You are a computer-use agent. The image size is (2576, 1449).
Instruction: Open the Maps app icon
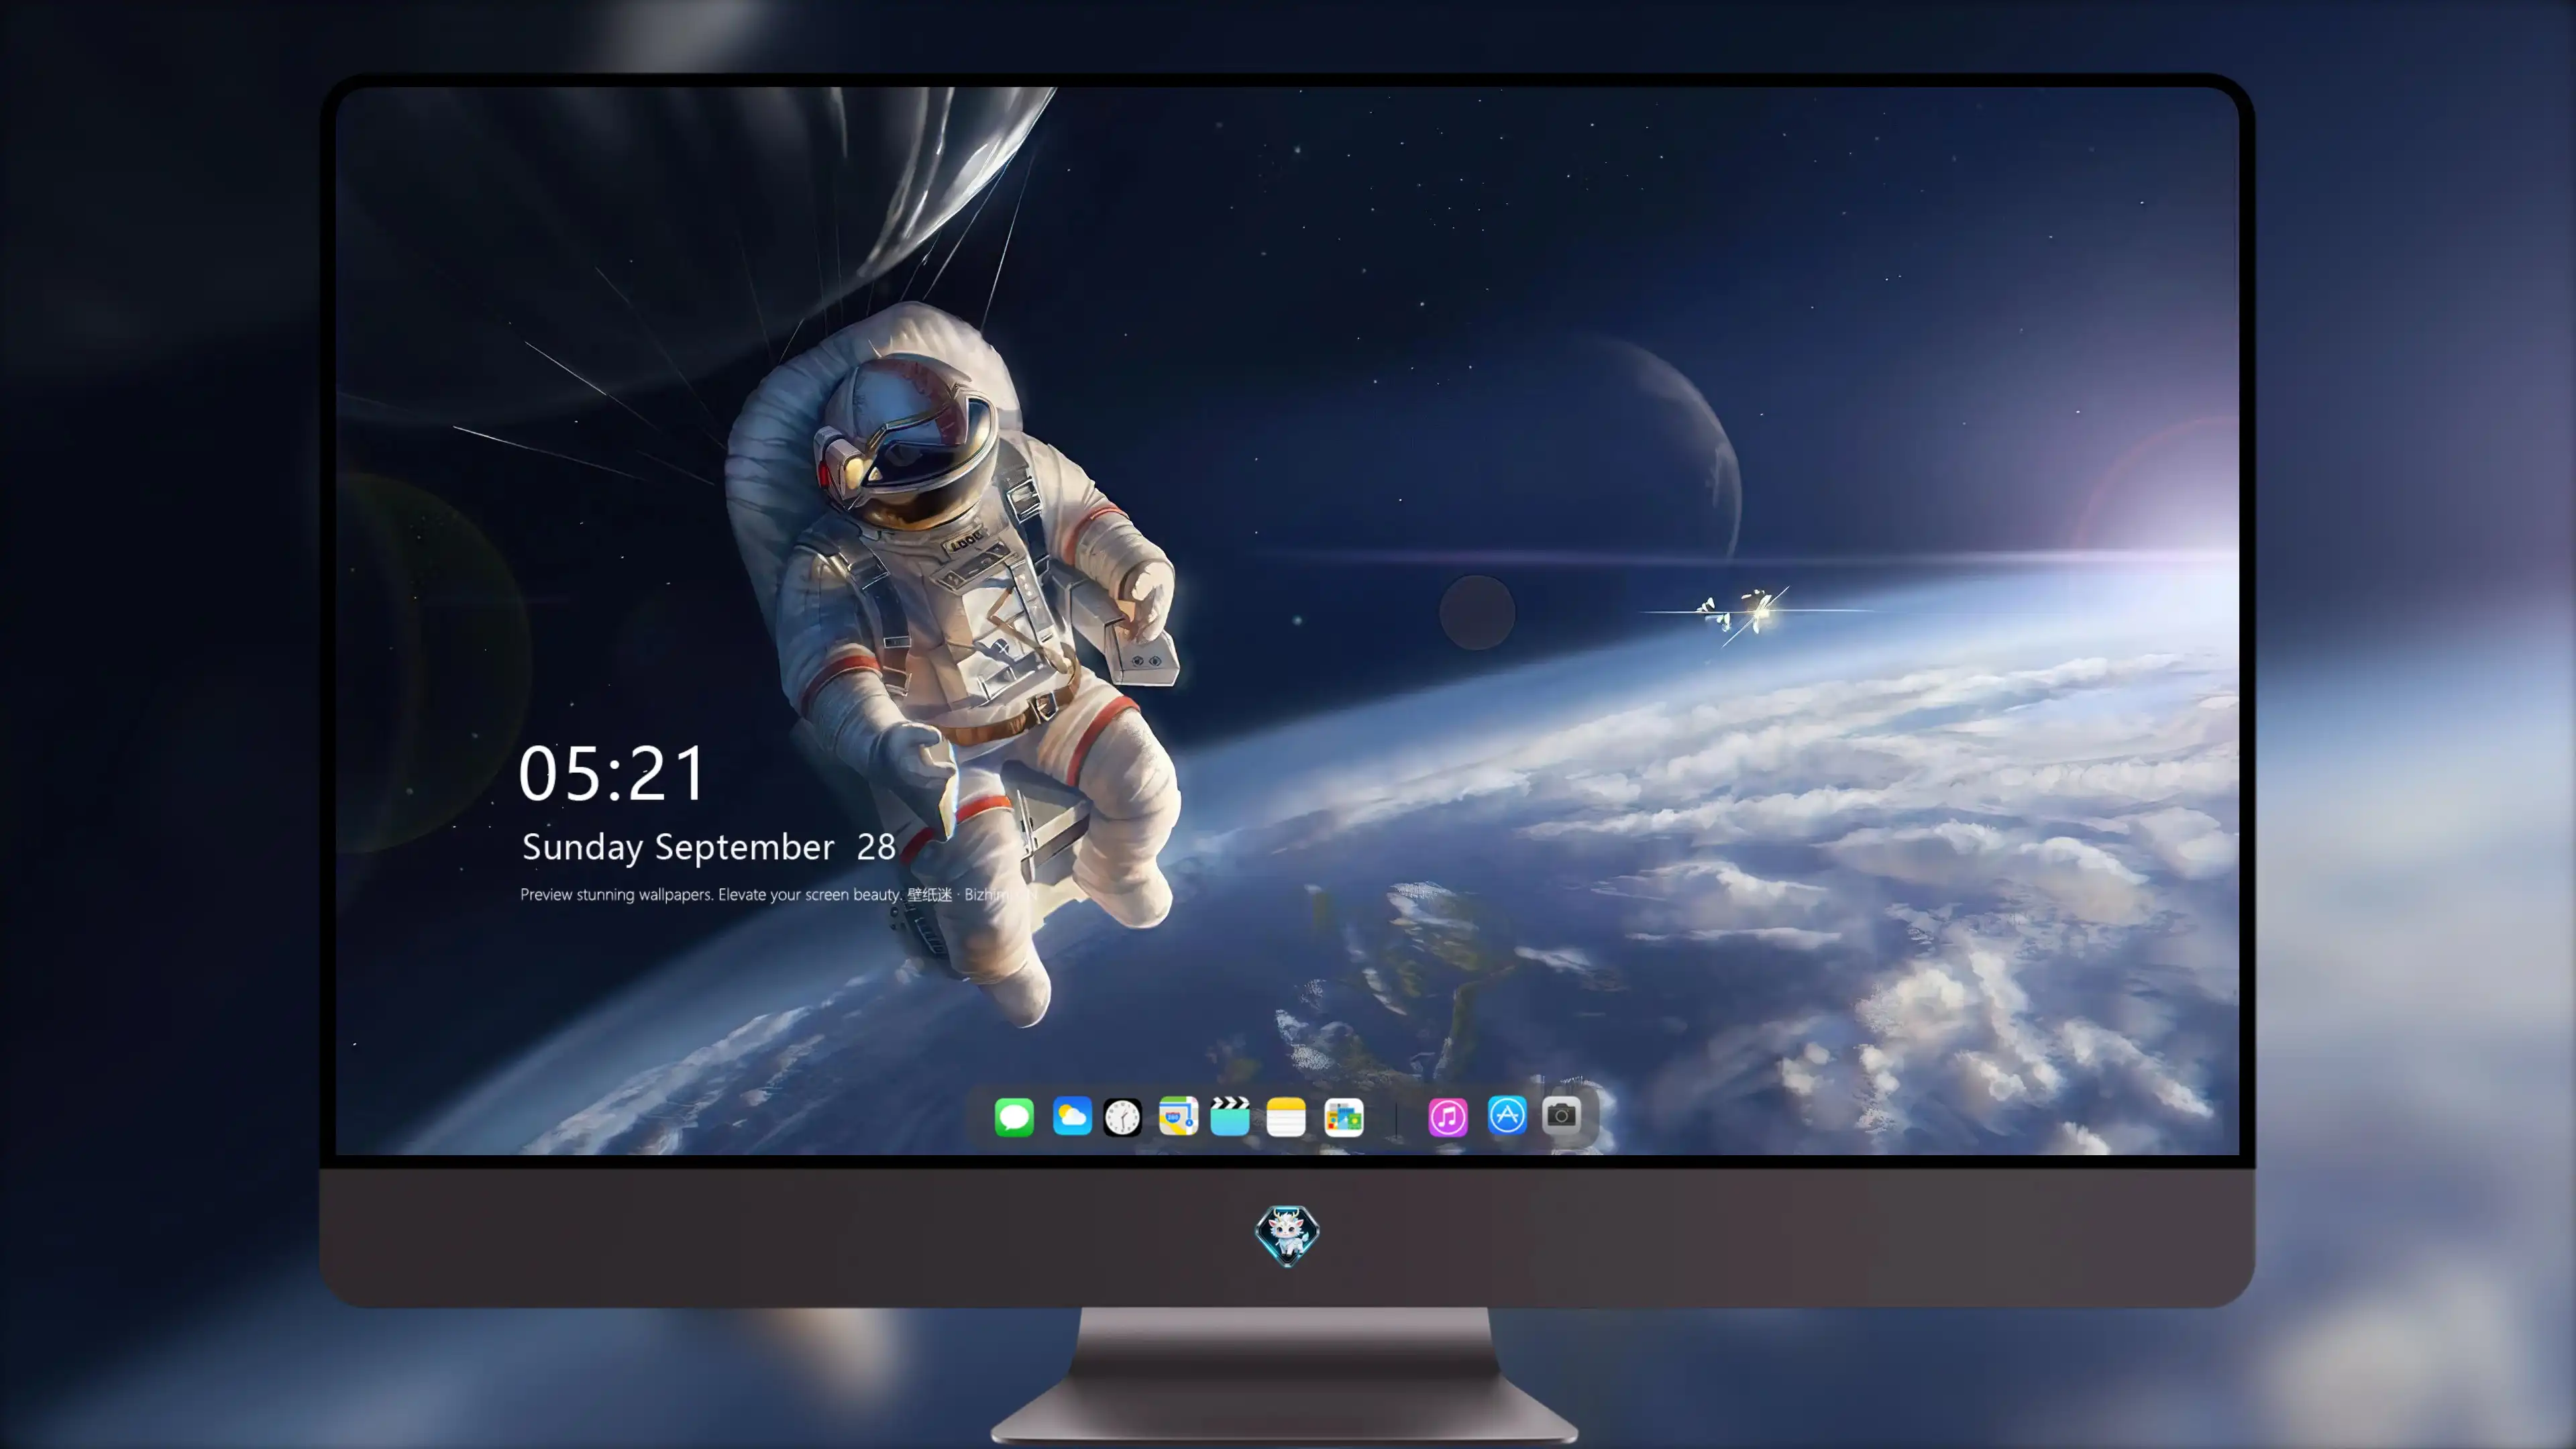1178,1116
